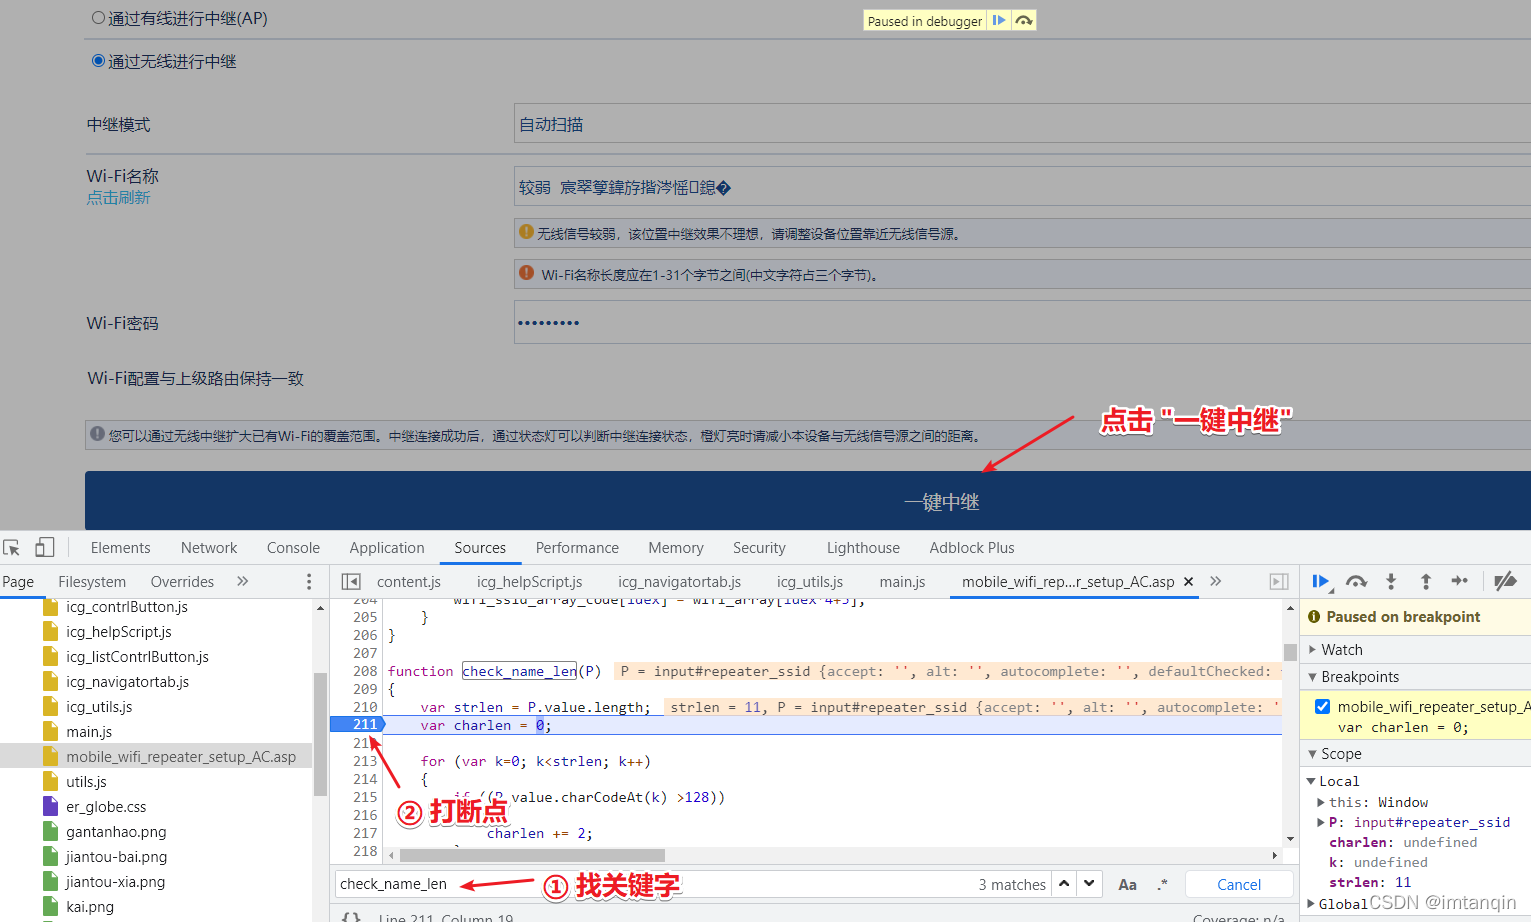The height and width of the screenshot is (922, 1531).
Task: Open icg_helpScript.js in file tree
Action: tap(118, 632)
